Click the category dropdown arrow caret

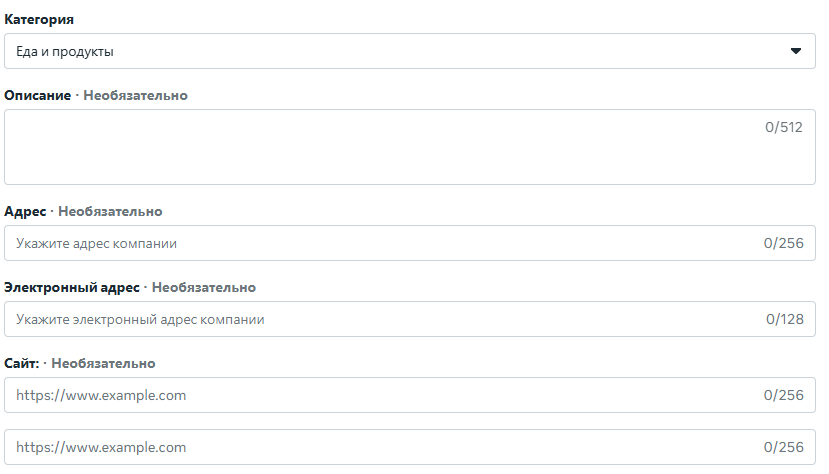tap(796, 51)
